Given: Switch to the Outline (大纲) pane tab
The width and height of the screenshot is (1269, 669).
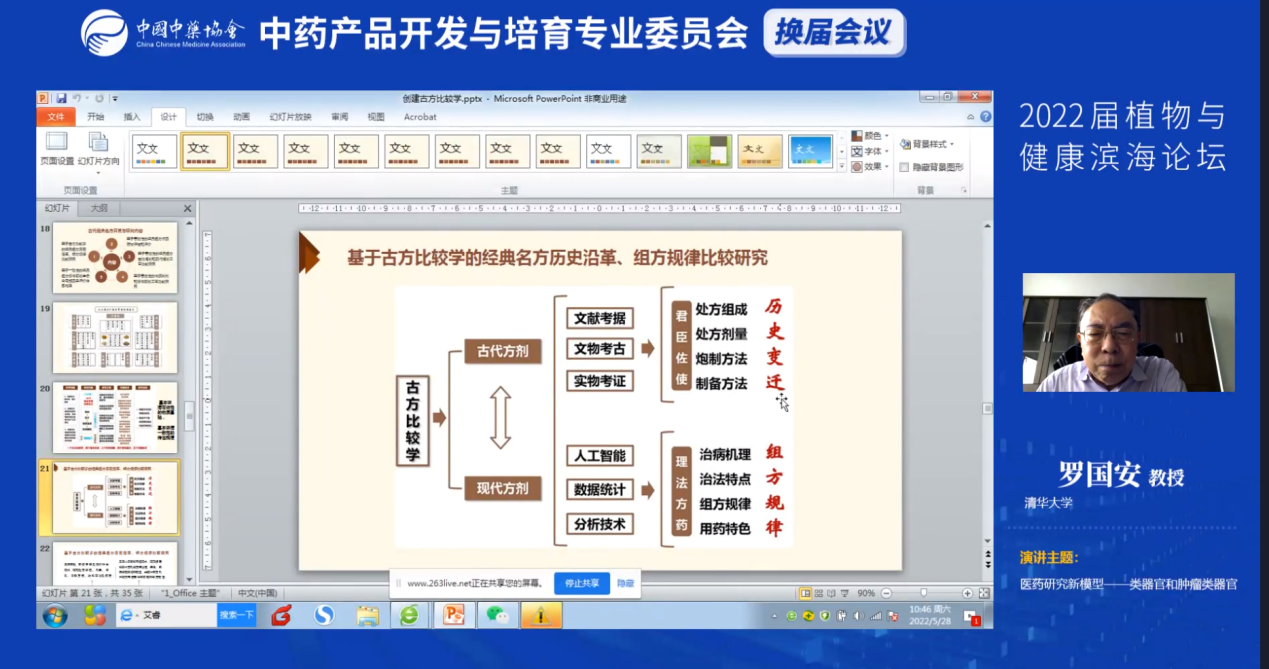Looking at the screenshot, I should pyautogui.click(x=99, y=209).
